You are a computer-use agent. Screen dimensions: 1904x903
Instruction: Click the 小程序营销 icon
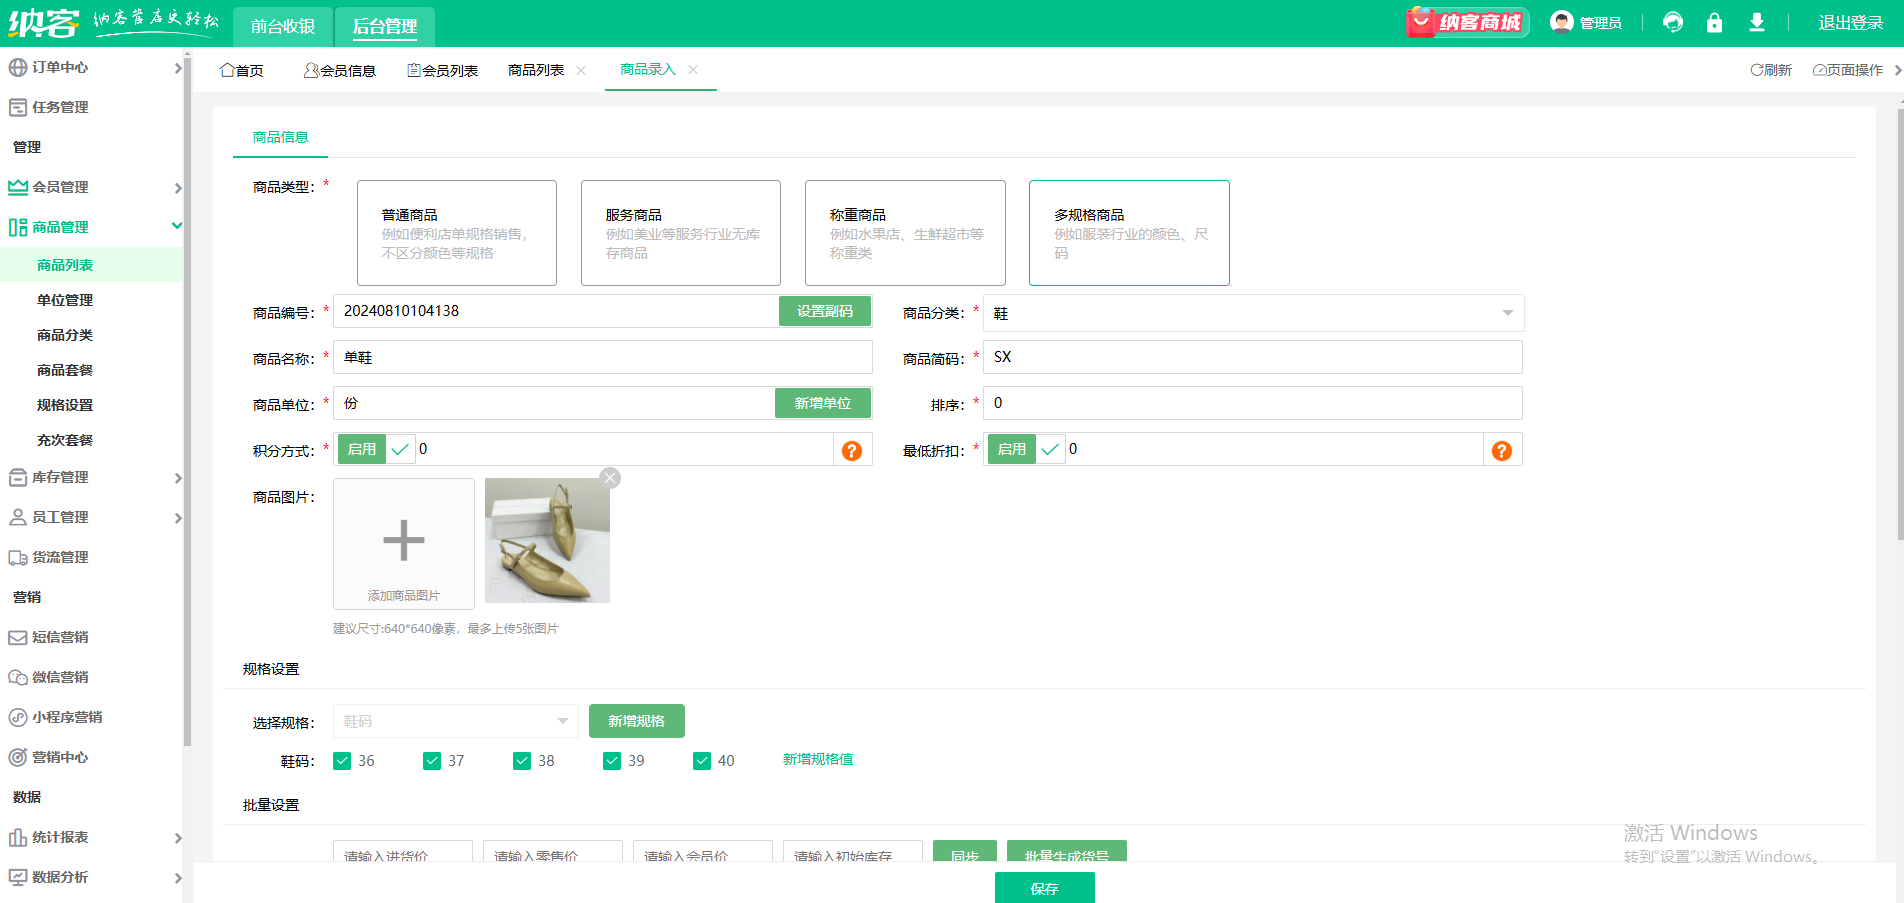click(18, 717)
